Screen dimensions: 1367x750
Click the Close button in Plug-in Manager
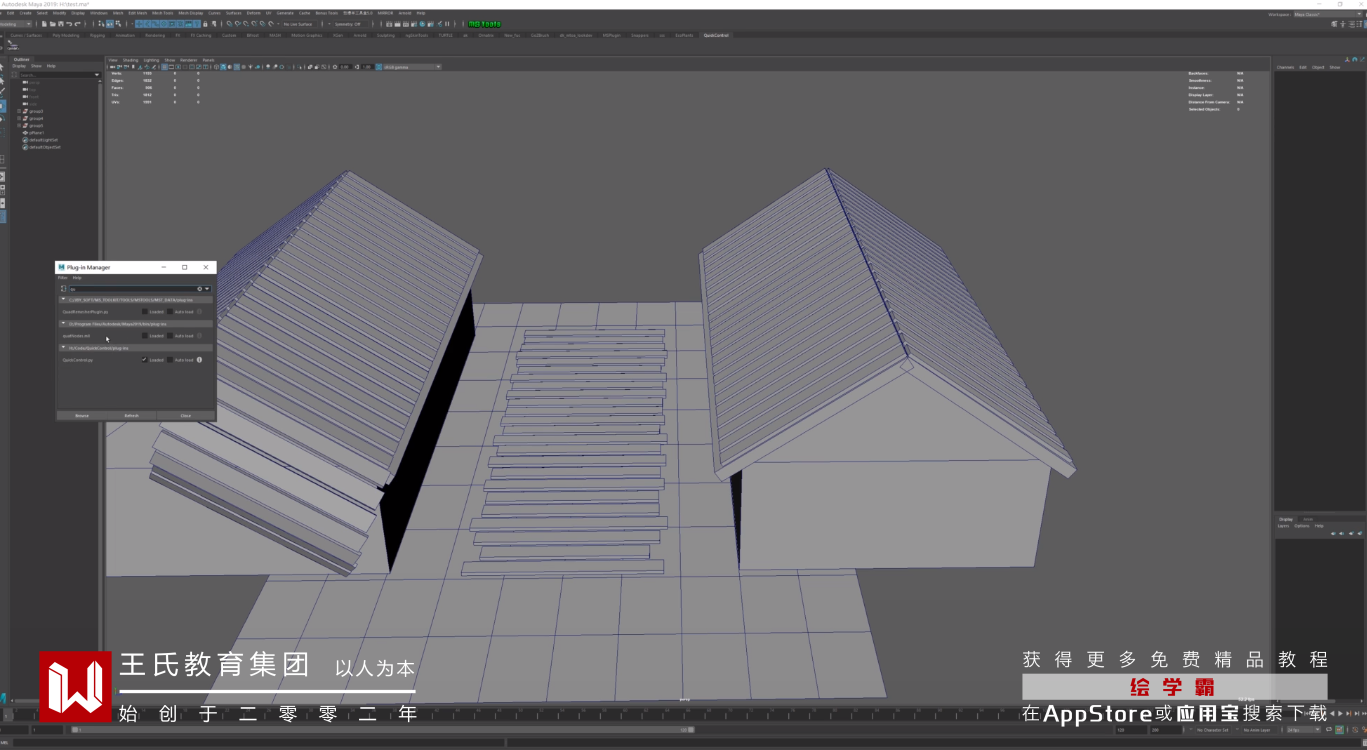185,415
